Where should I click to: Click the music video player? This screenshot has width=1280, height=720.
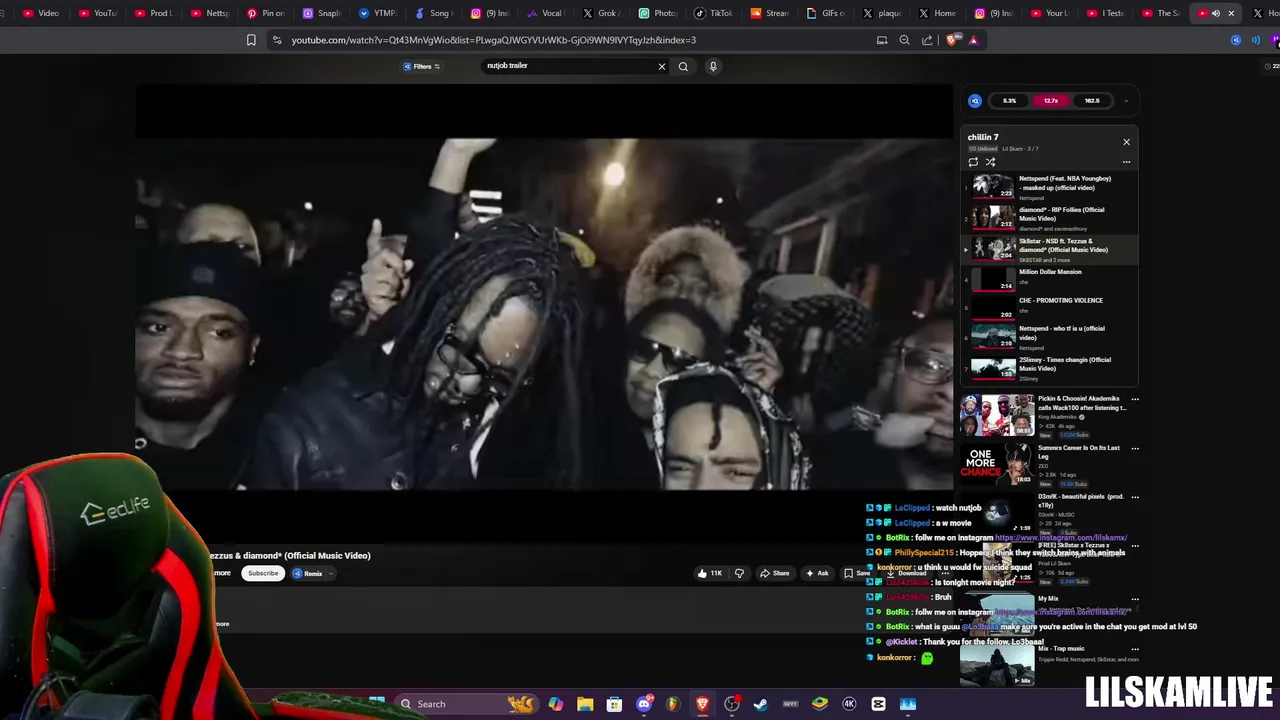(x=544, y=314)
